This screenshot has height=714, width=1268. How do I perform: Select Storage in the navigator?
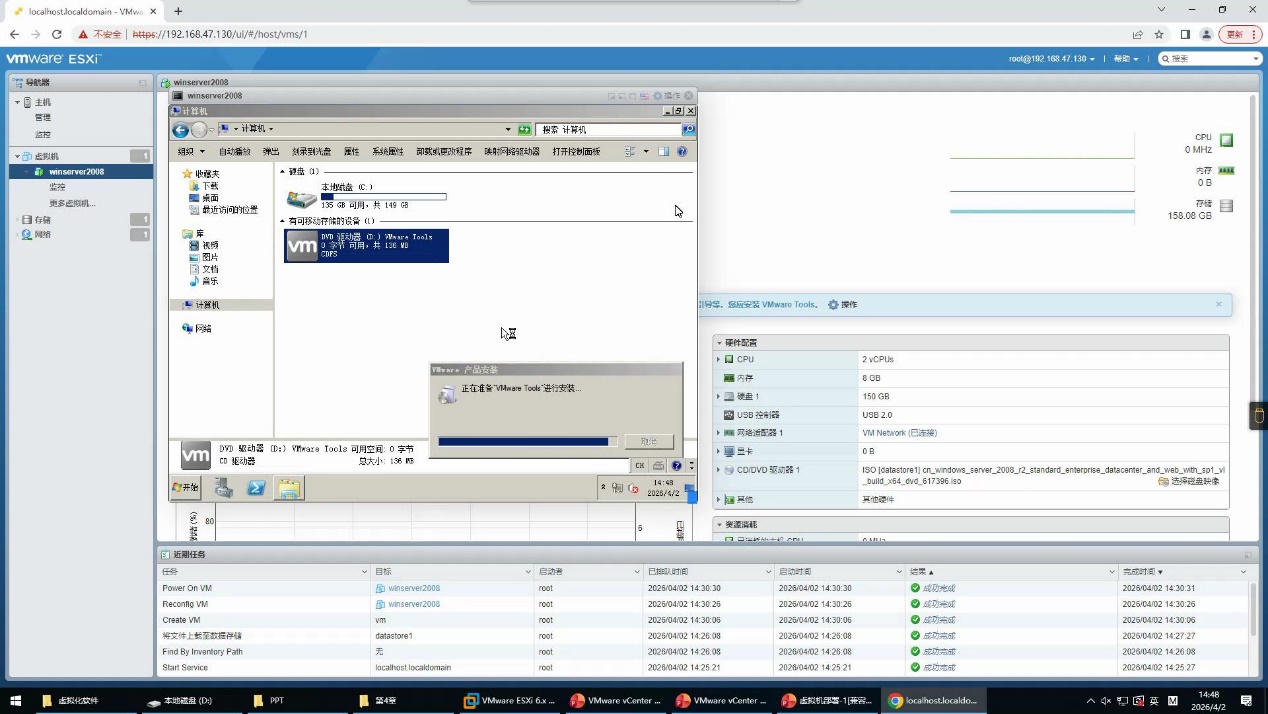42,220
